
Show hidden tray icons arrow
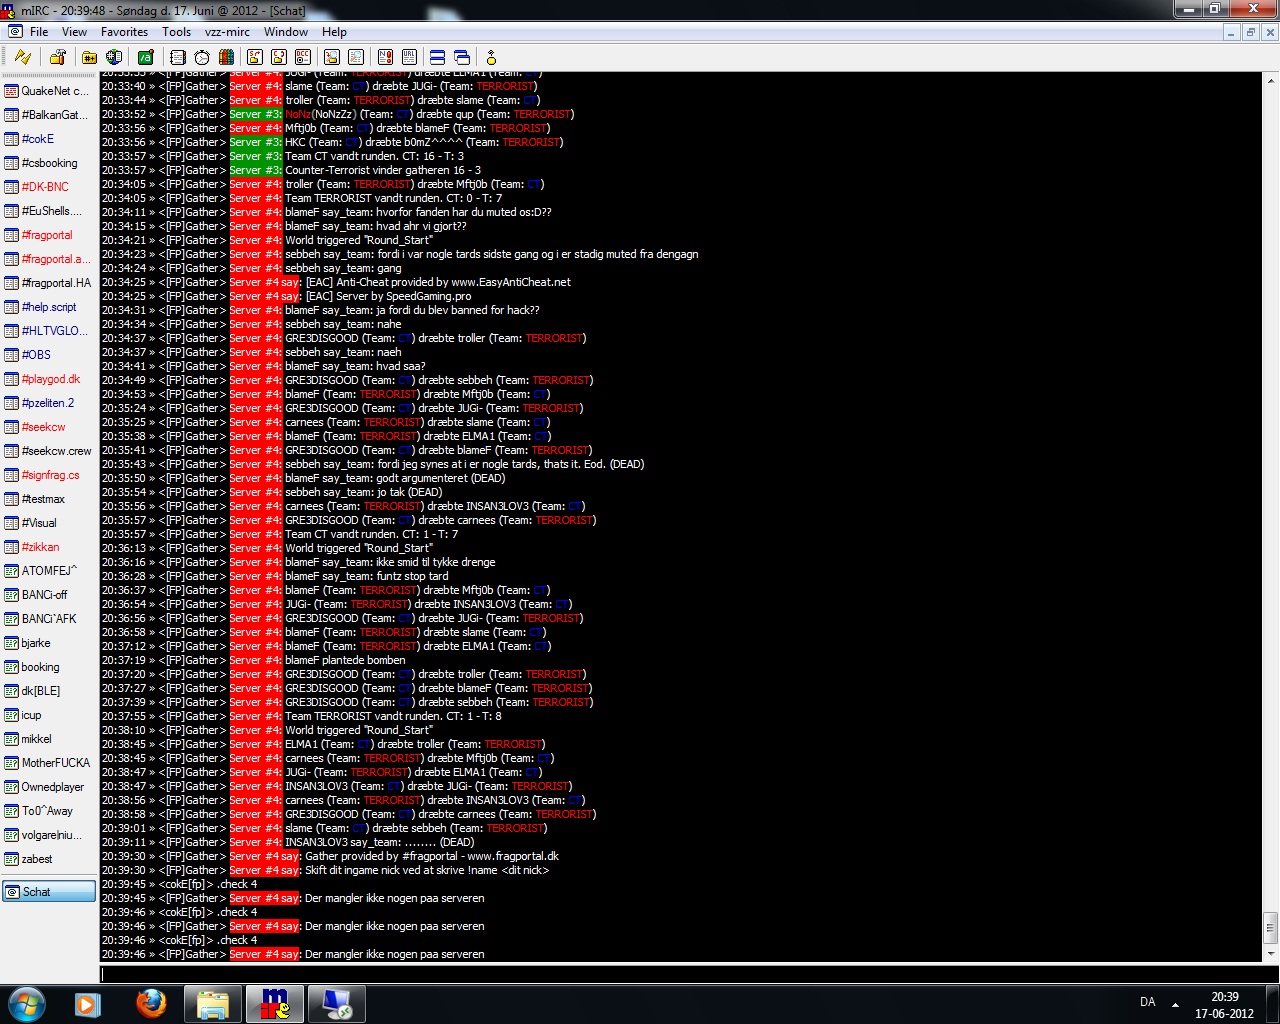1175,1004
